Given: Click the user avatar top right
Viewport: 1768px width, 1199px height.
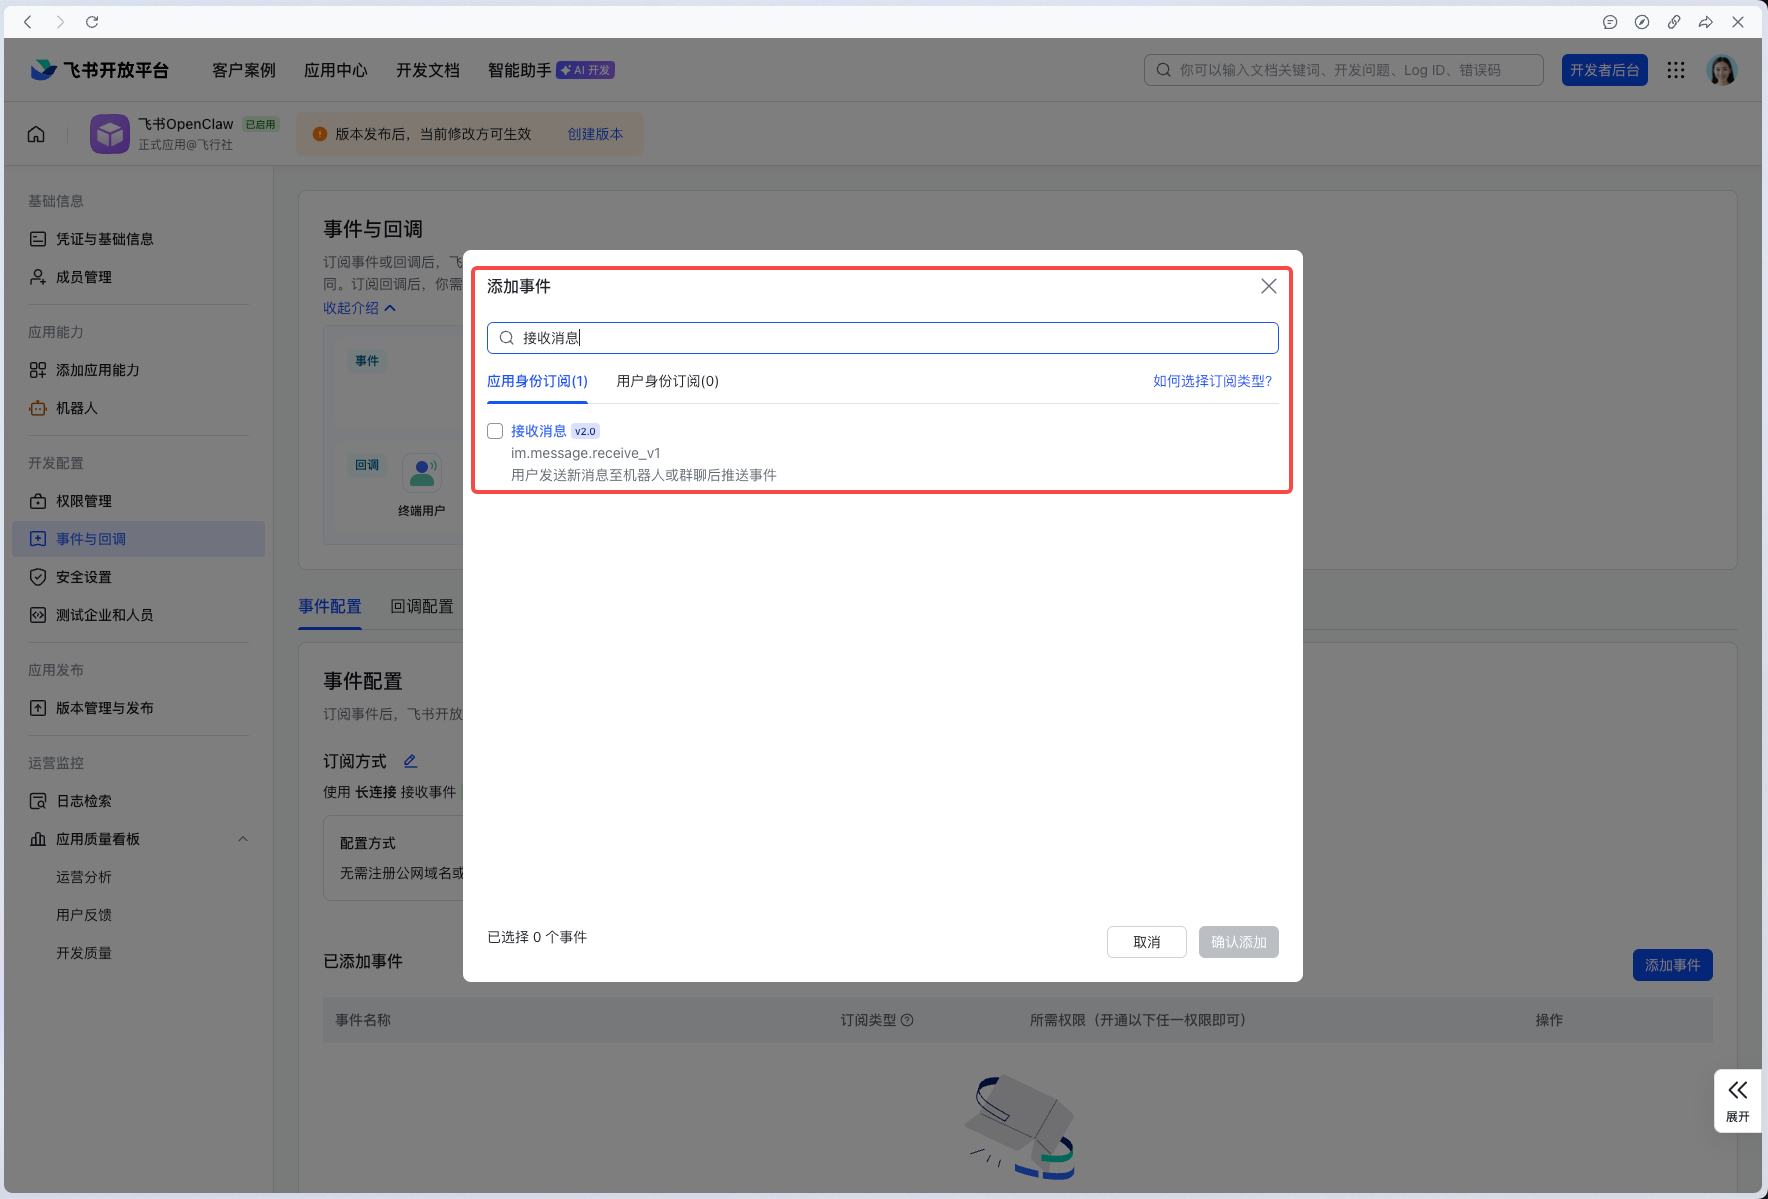Looking at the screenshot, I should pyautogui.click(x=1722, y=70).
